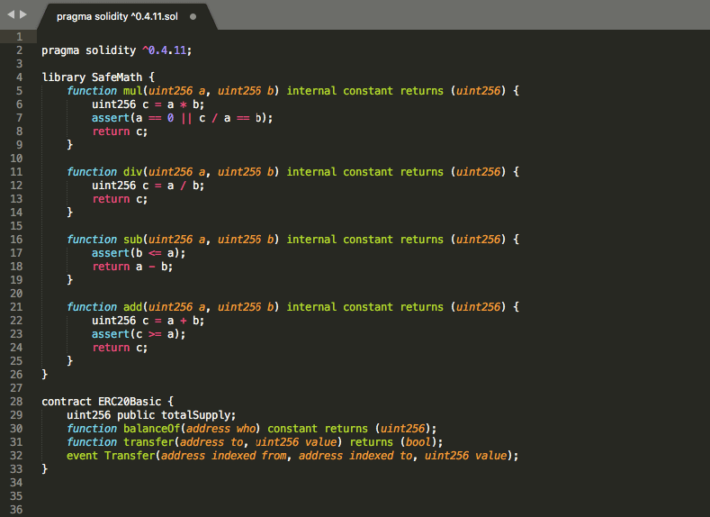Click empty line 36 at the bottom

click(300, 509)
